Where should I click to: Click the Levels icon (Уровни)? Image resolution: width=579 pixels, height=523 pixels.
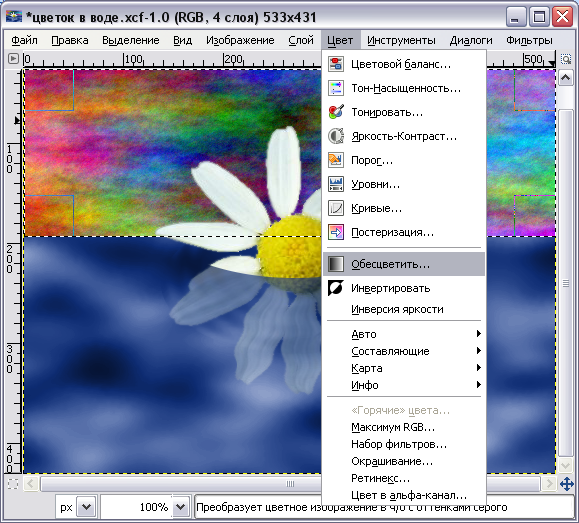336,184
